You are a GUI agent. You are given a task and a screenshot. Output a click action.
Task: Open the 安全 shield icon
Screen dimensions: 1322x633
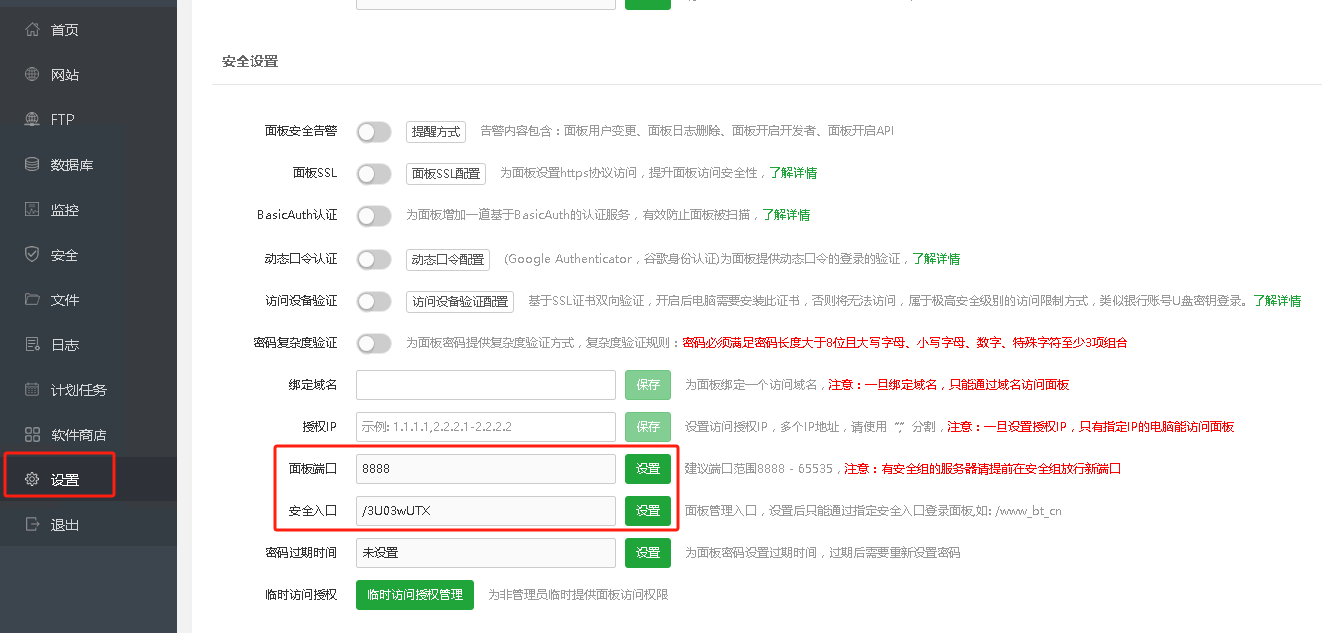pos(32,255)
